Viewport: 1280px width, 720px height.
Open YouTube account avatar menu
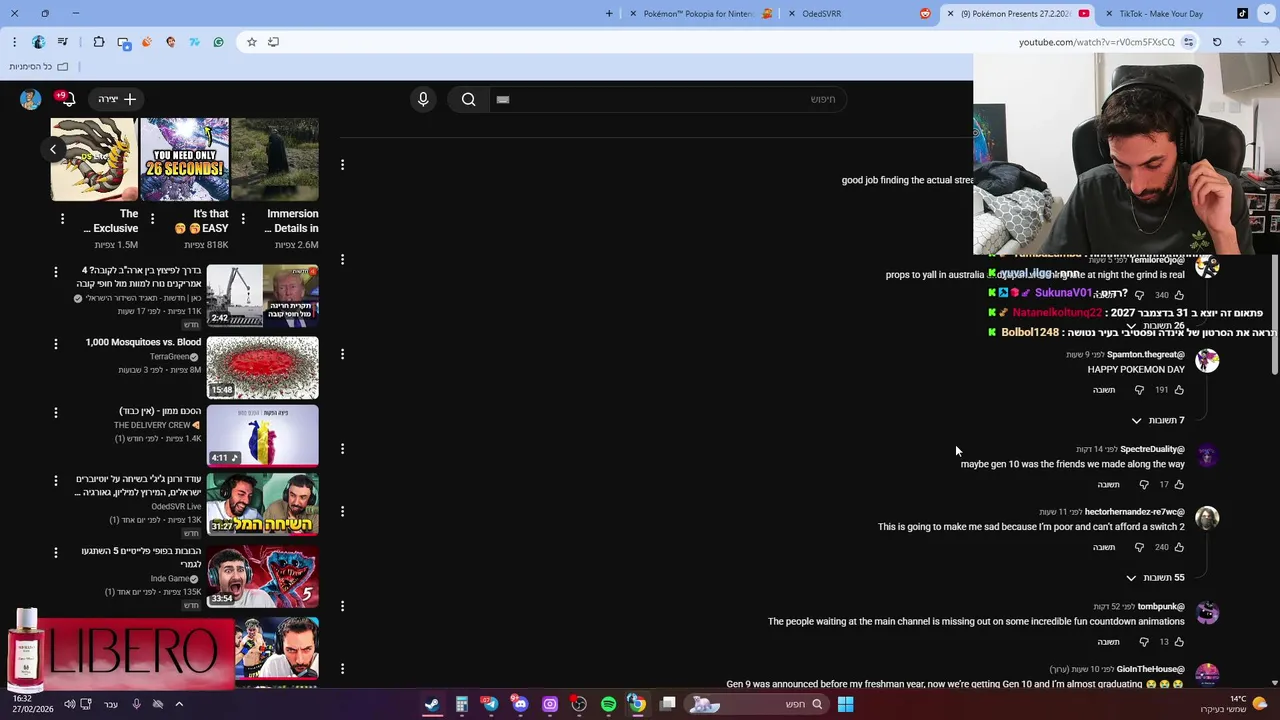30,99
